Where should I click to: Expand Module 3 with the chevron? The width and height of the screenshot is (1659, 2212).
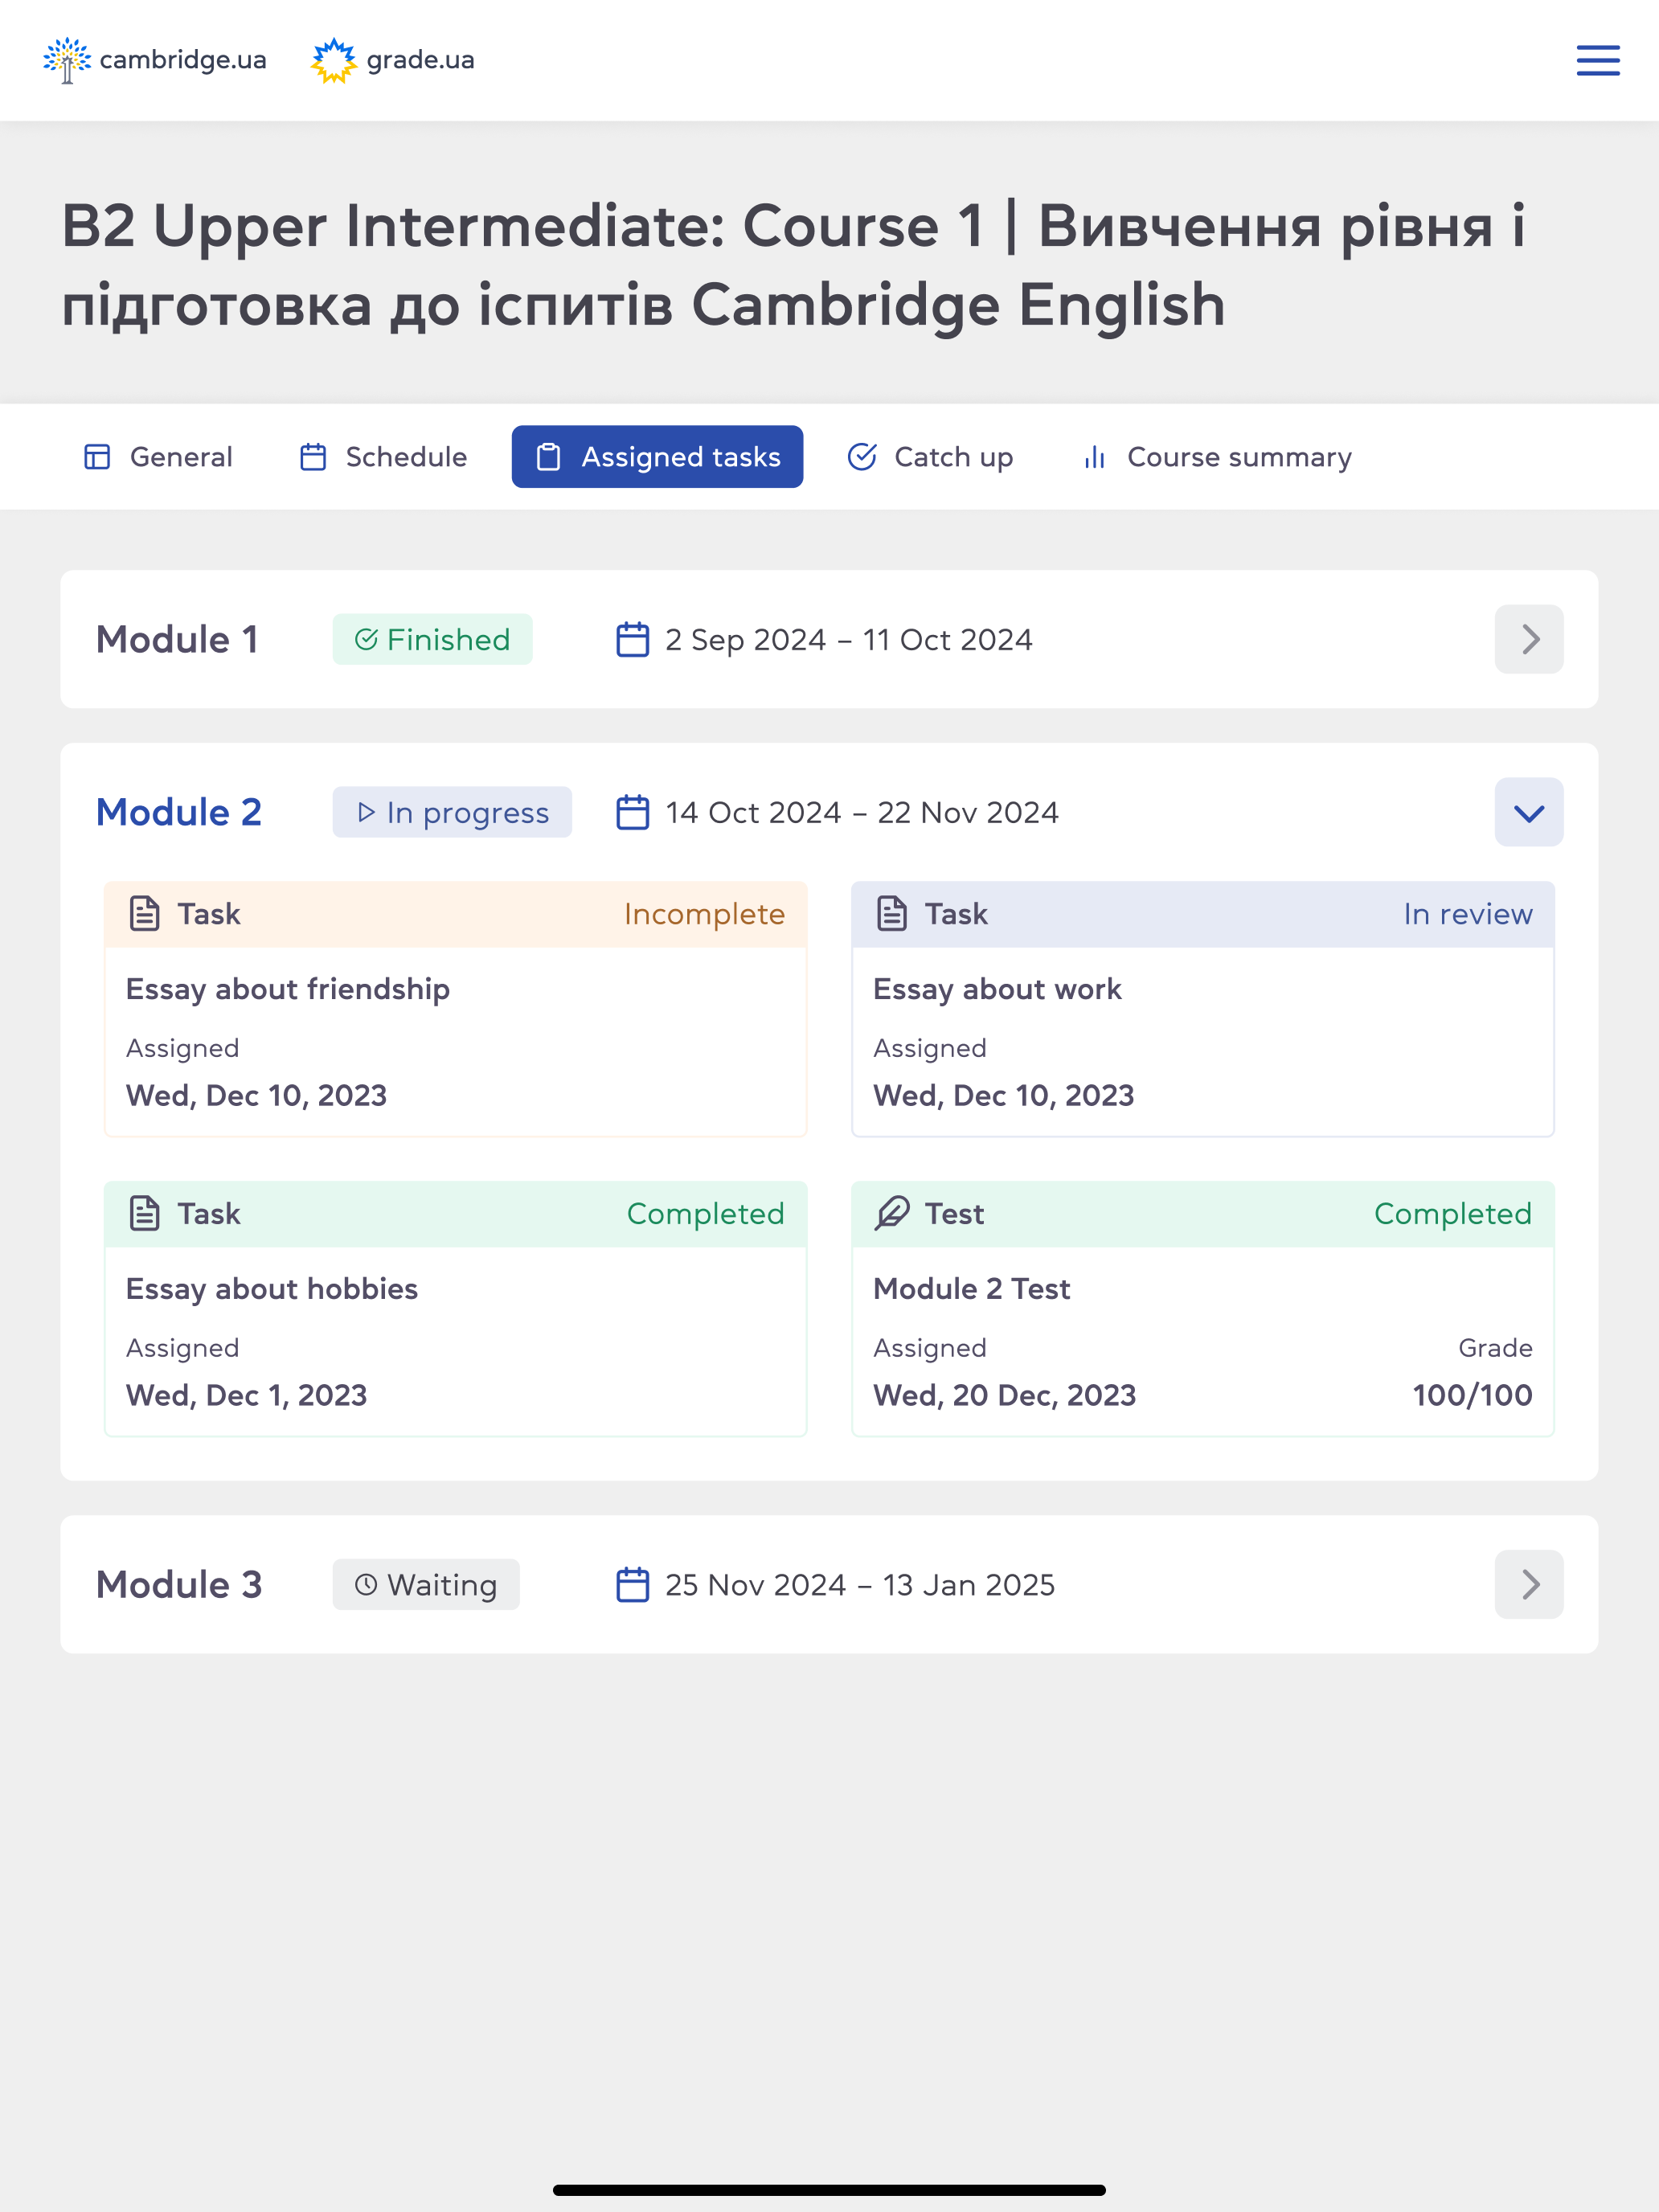coord(1529,1584)
